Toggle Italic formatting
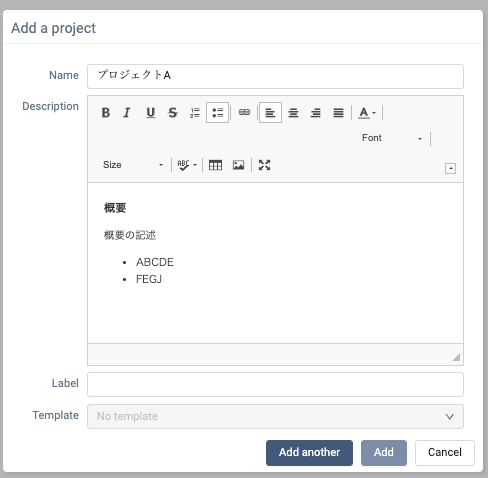 point(127,113)
